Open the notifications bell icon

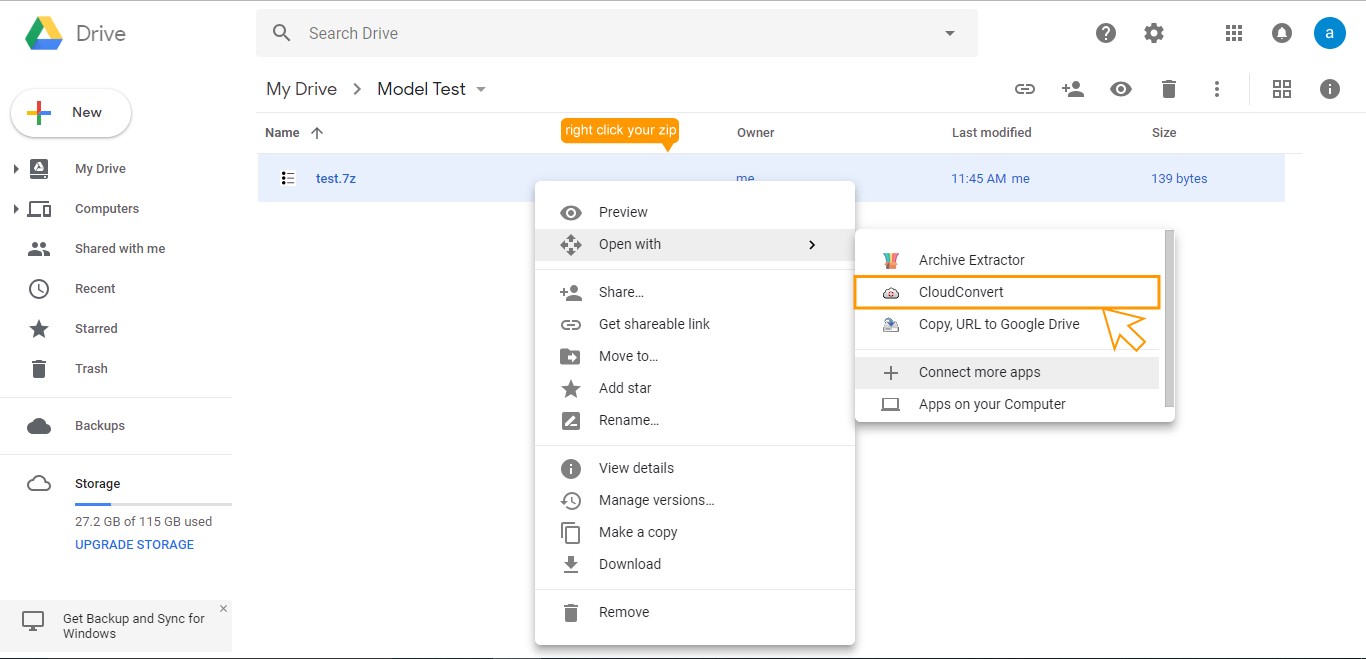1281,33
